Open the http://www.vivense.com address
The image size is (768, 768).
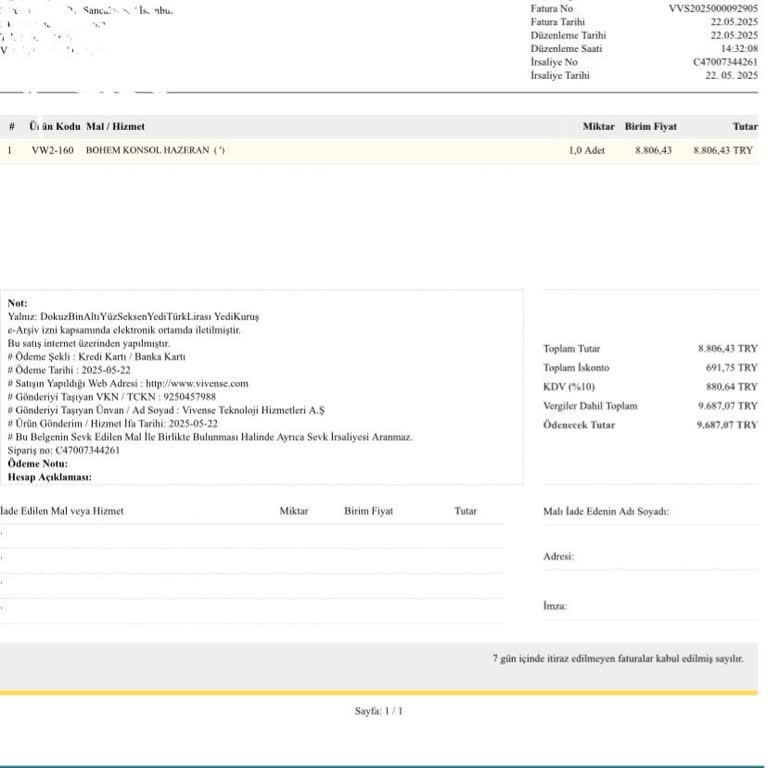point(197,384)
